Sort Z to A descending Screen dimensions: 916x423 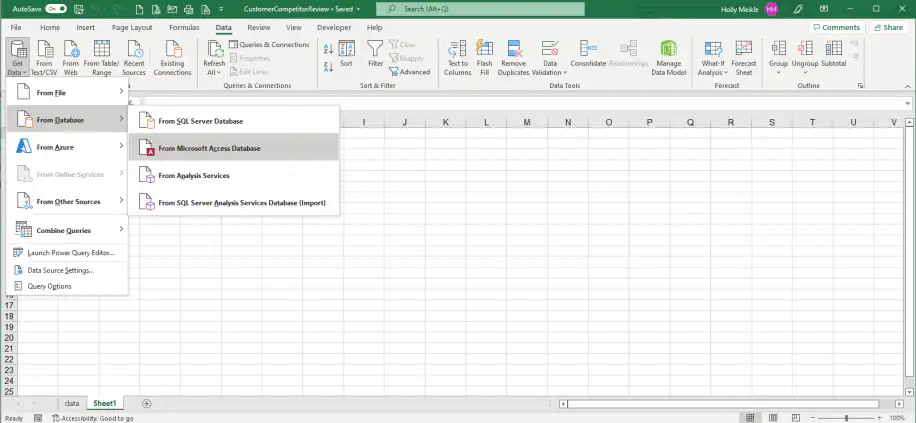coord(328,67)
